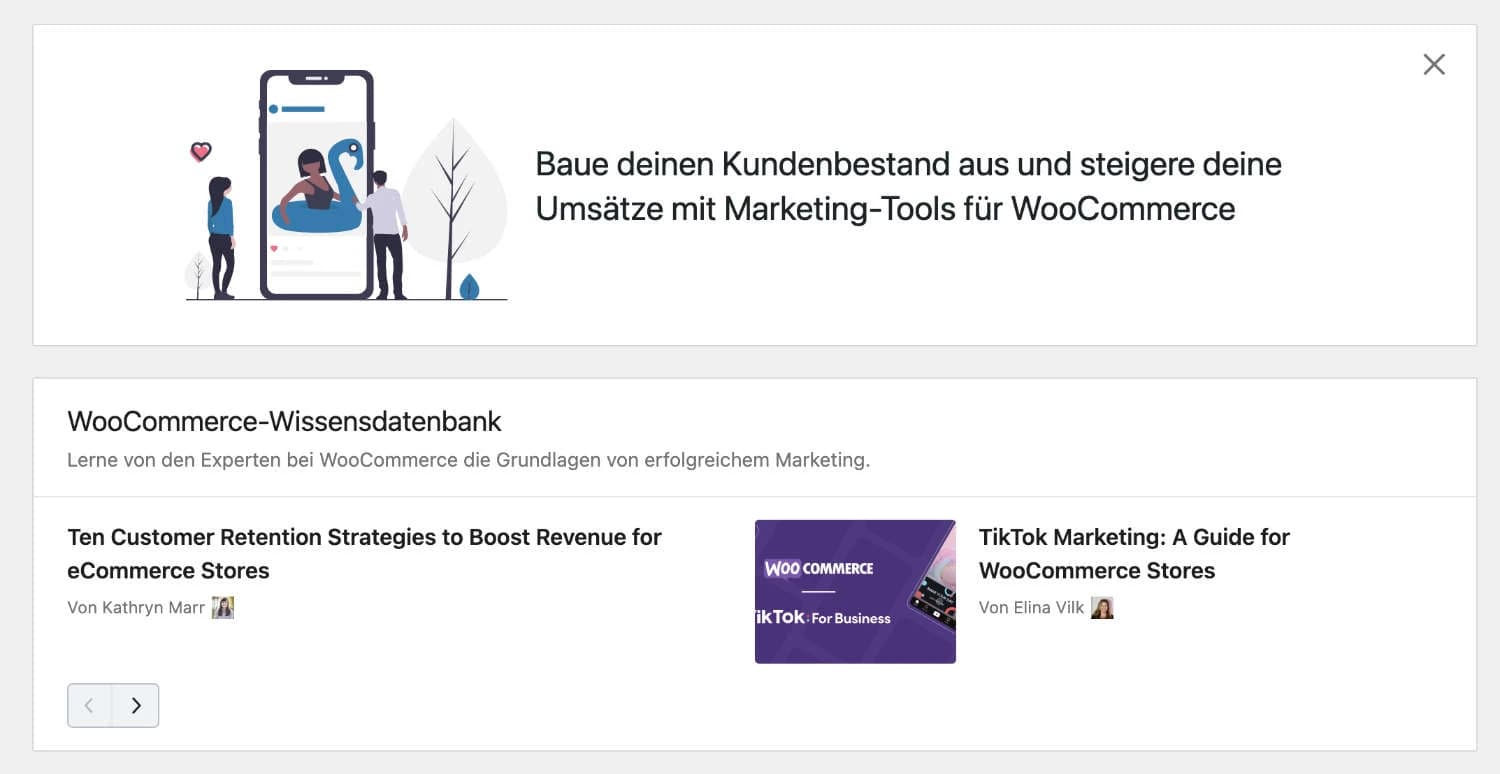
Task: Click the heart icon in the banner illustration
Action: (x=201, y=150)
